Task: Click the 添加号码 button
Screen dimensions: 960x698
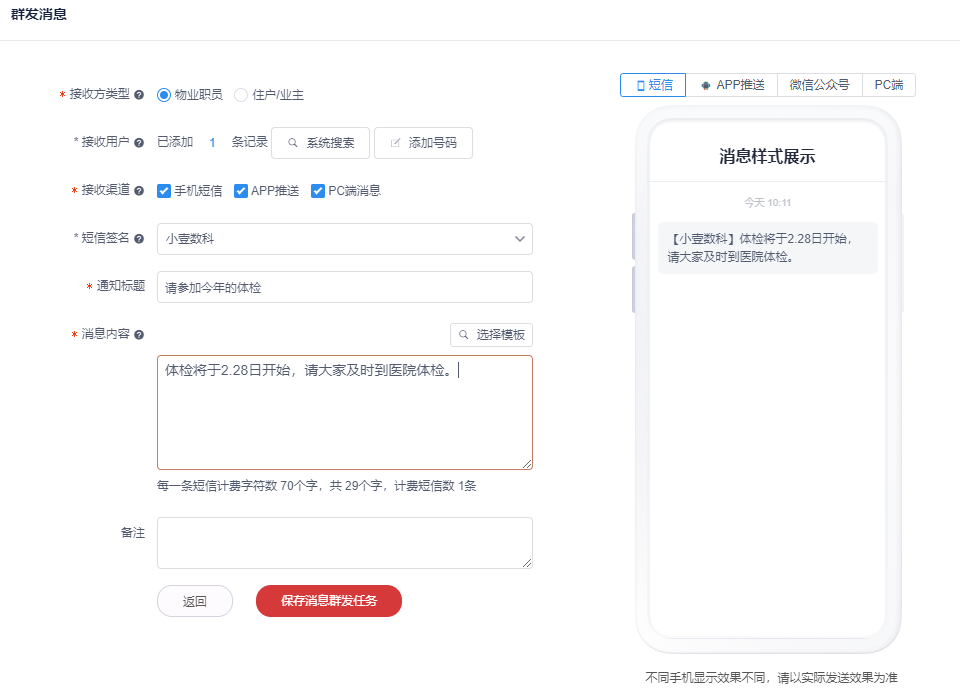Action: click(x=423, y=143)
